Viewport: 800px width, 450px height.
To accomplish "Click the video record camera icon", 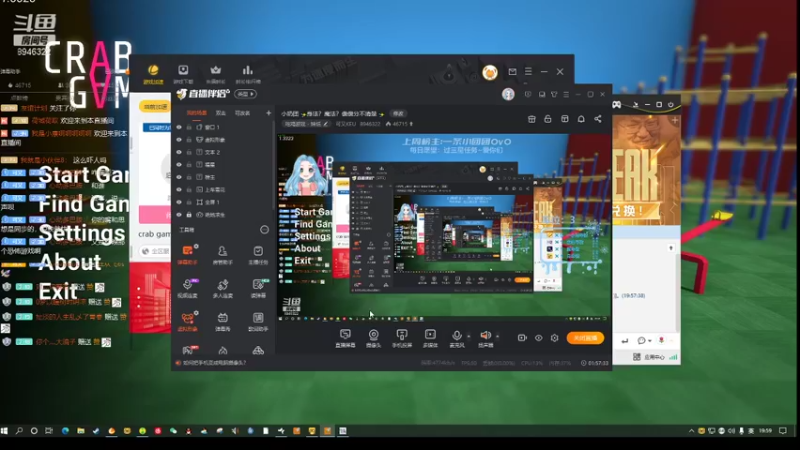I will [x=522, y=338].
